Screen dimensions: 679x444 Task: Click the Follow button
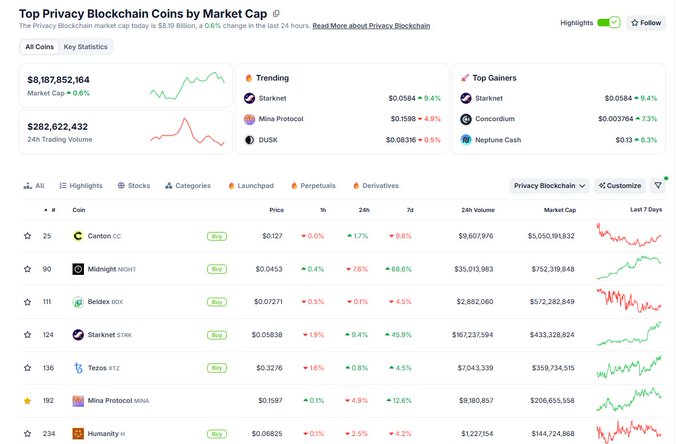click(x=646, y=23)
